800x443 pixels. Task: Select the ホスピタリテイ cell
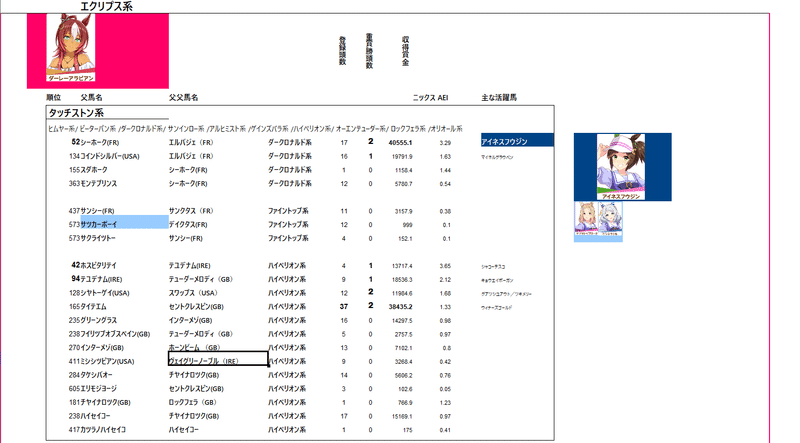pyautogui.click(x=98, y=266)
